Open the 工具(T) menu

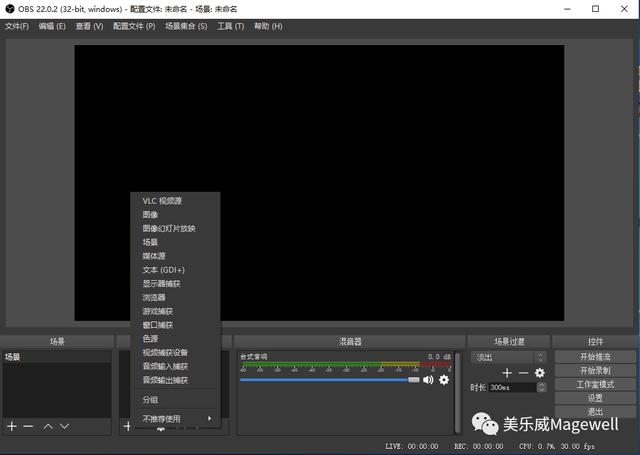(231, 26)
